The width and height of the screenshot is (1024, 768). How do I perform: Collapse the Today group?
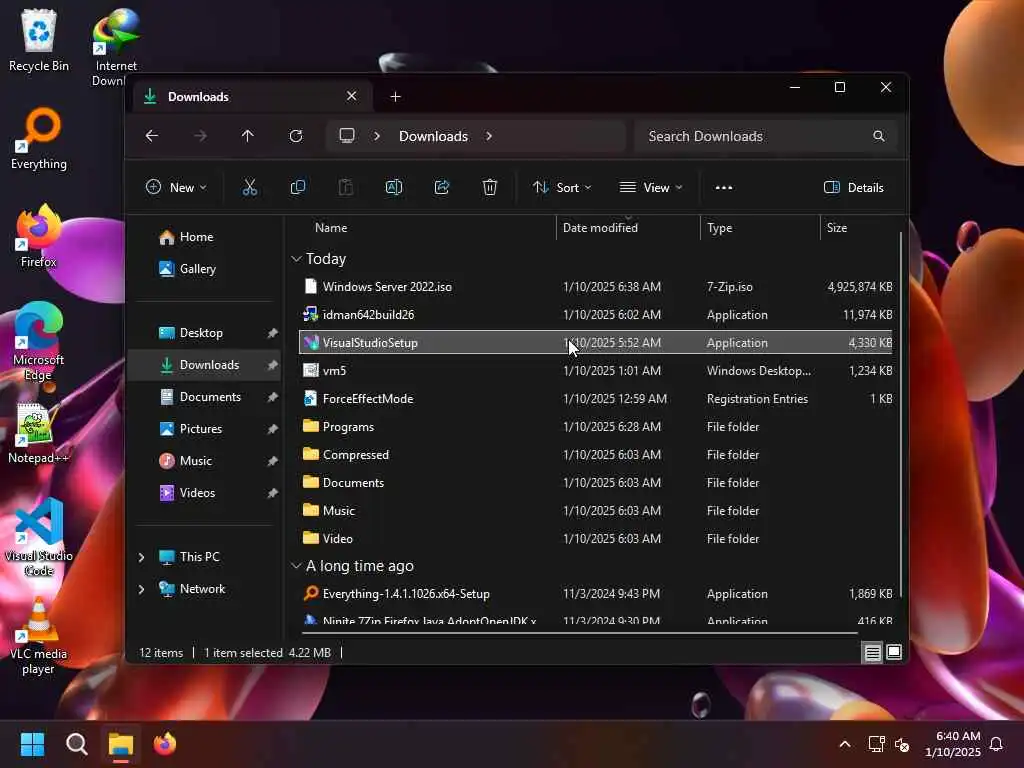[296, 259]
